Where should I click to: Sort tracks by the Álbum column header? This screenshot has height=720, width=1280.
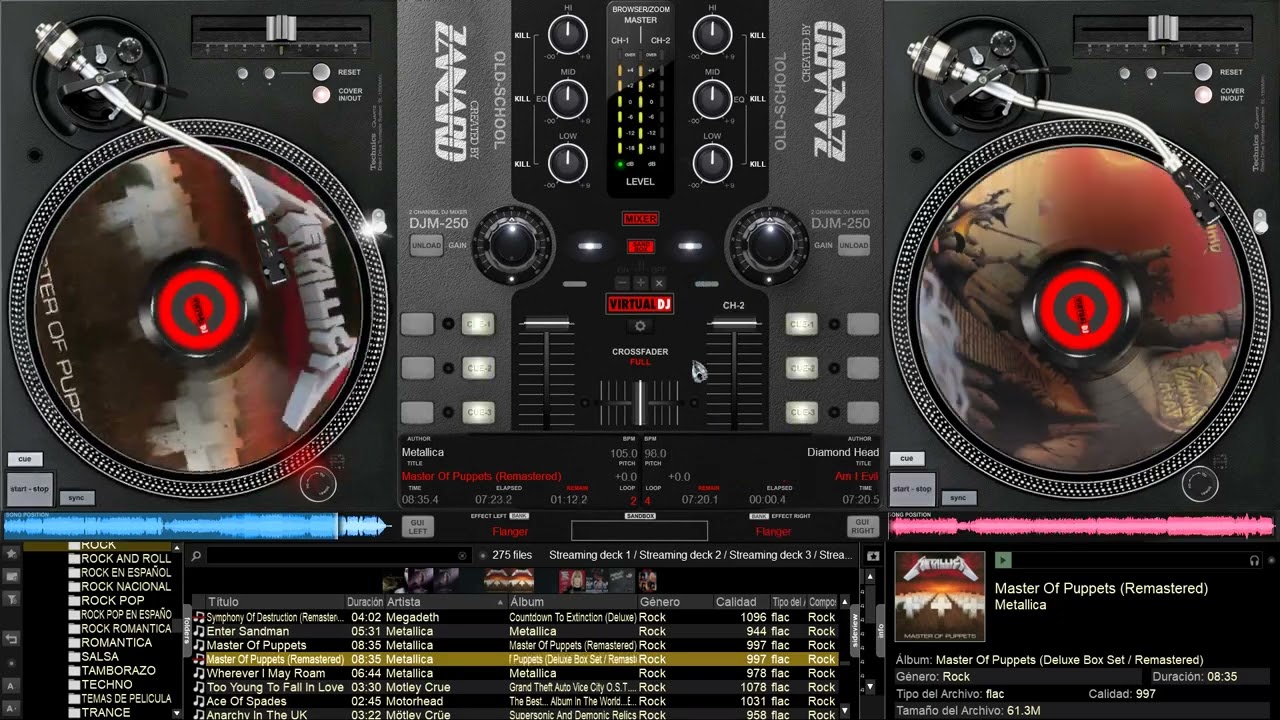coord(572,602)
